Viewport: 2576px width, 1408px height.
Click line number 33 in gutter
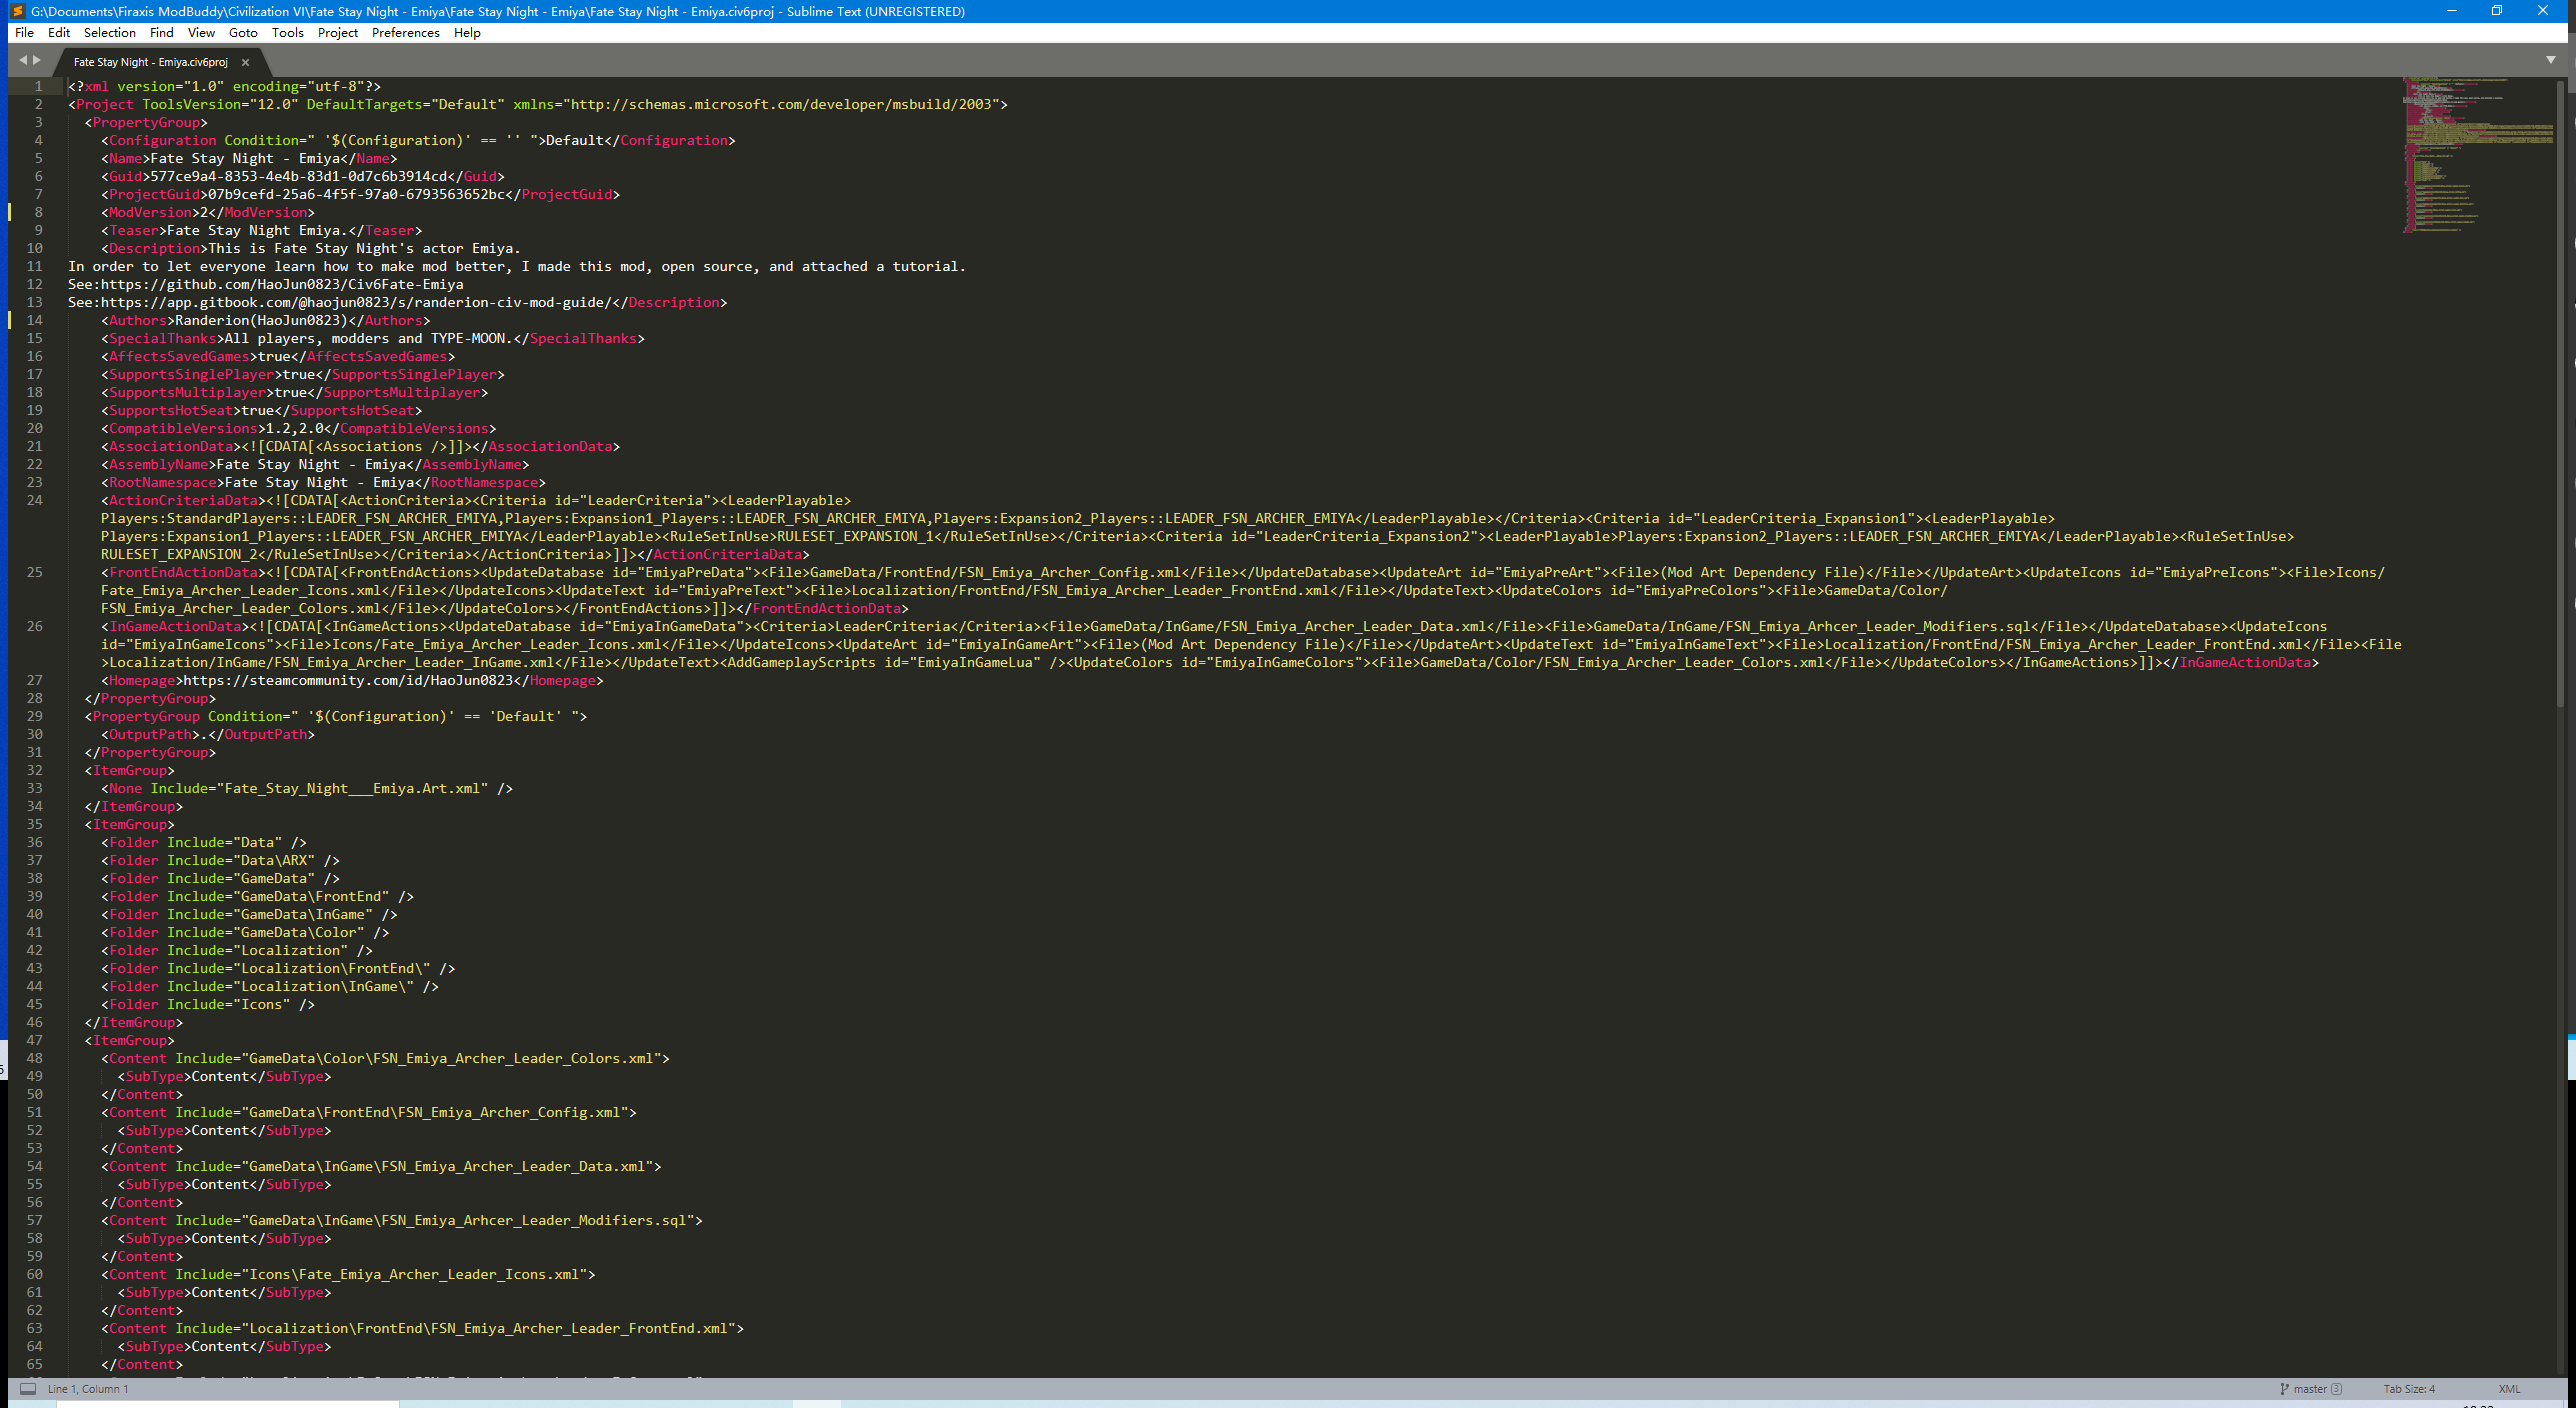(x=34, y=788)
